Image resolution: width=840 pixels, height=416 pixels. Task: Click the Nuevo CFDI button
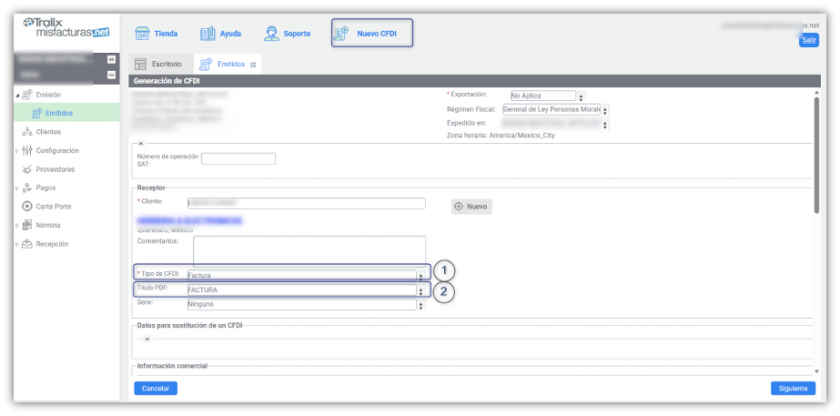pos(371,33)
